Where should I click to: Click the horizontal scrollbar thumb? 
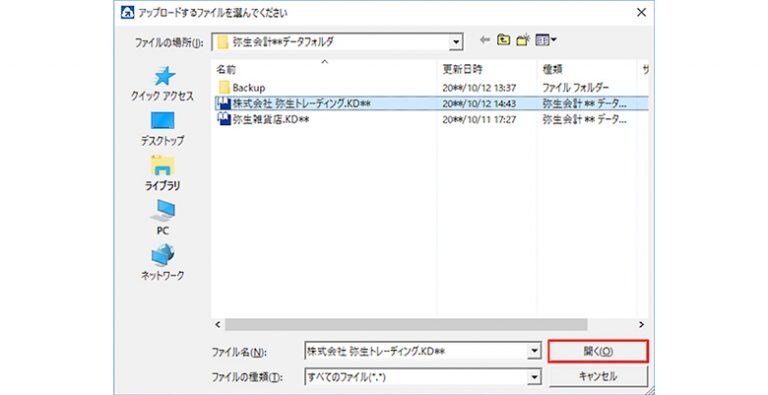pyautogui.click(x=406, y=324)
